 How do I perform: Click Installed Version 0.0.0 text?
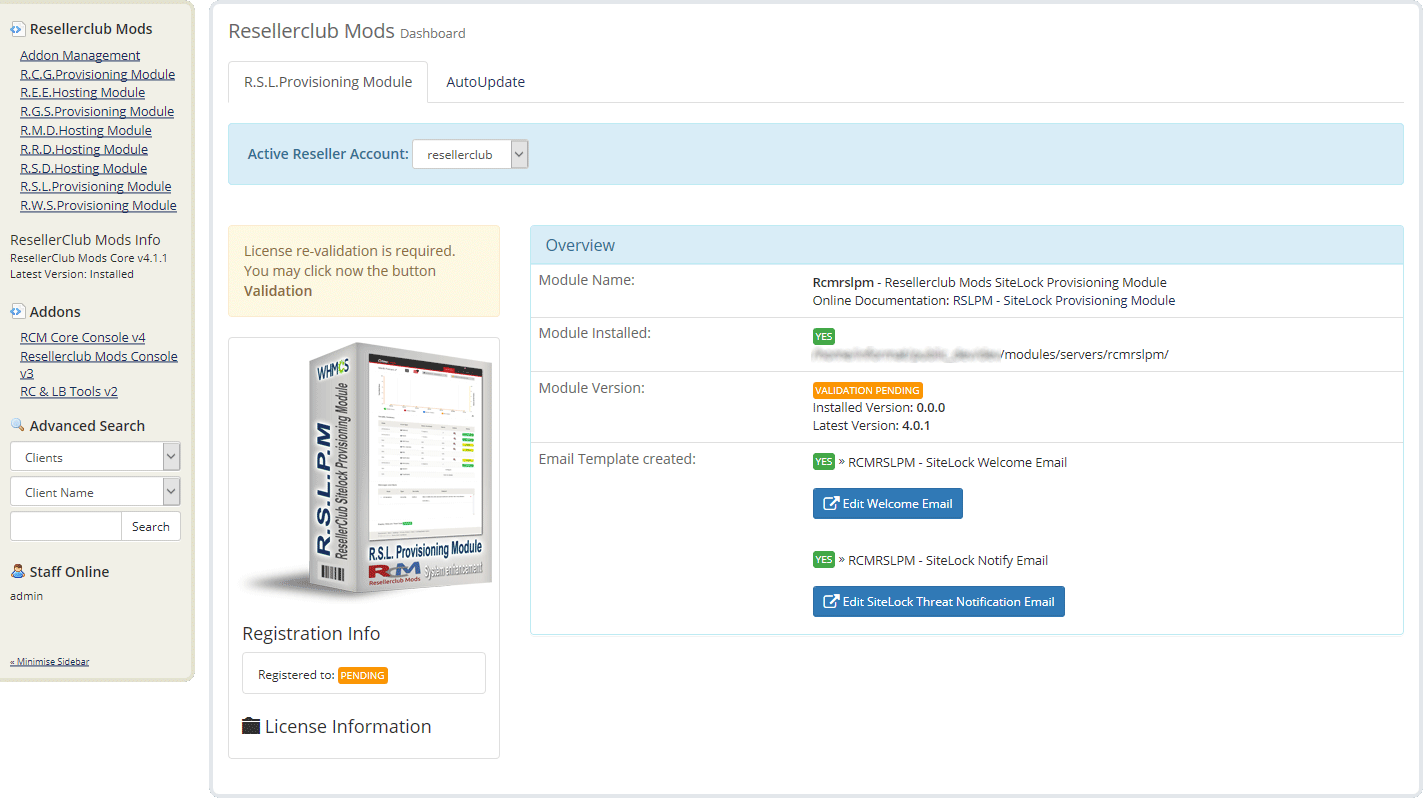point(879,407)
